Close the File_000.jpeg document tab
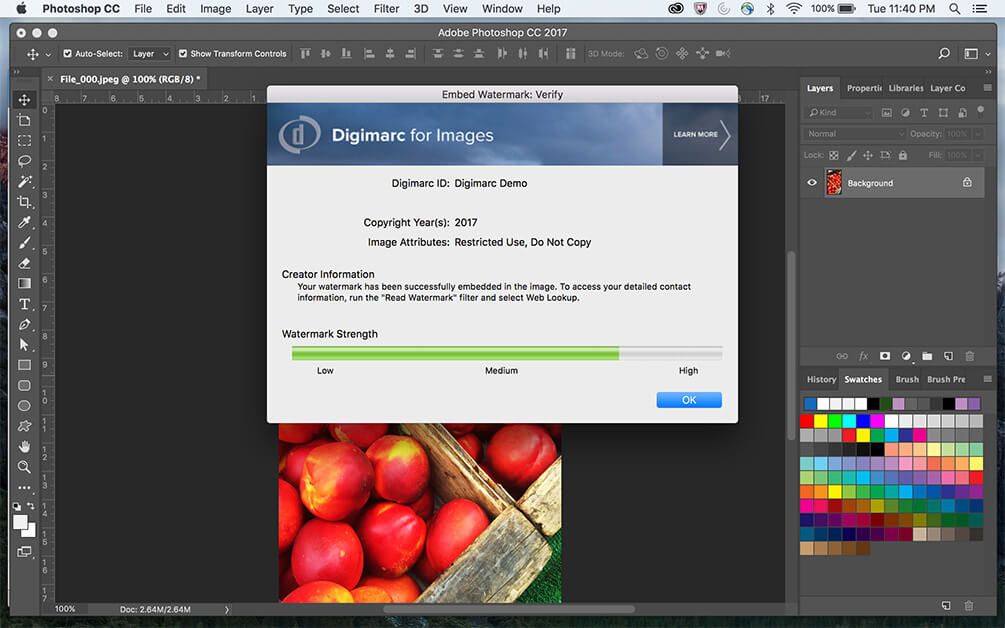Screen dimensions: 1005x628 click(50, 79)
